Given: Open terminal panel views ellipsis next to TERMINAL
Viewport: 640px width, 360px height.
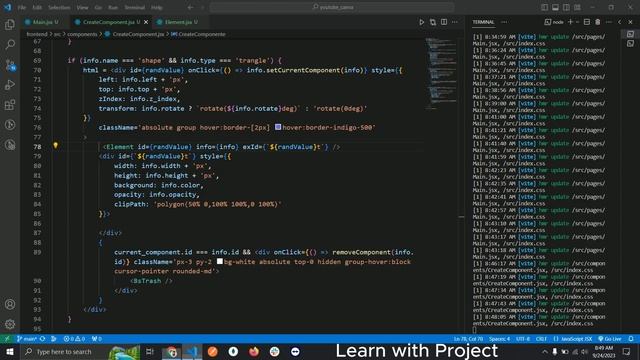Looking at the screenshot, I should pos(504,22).
